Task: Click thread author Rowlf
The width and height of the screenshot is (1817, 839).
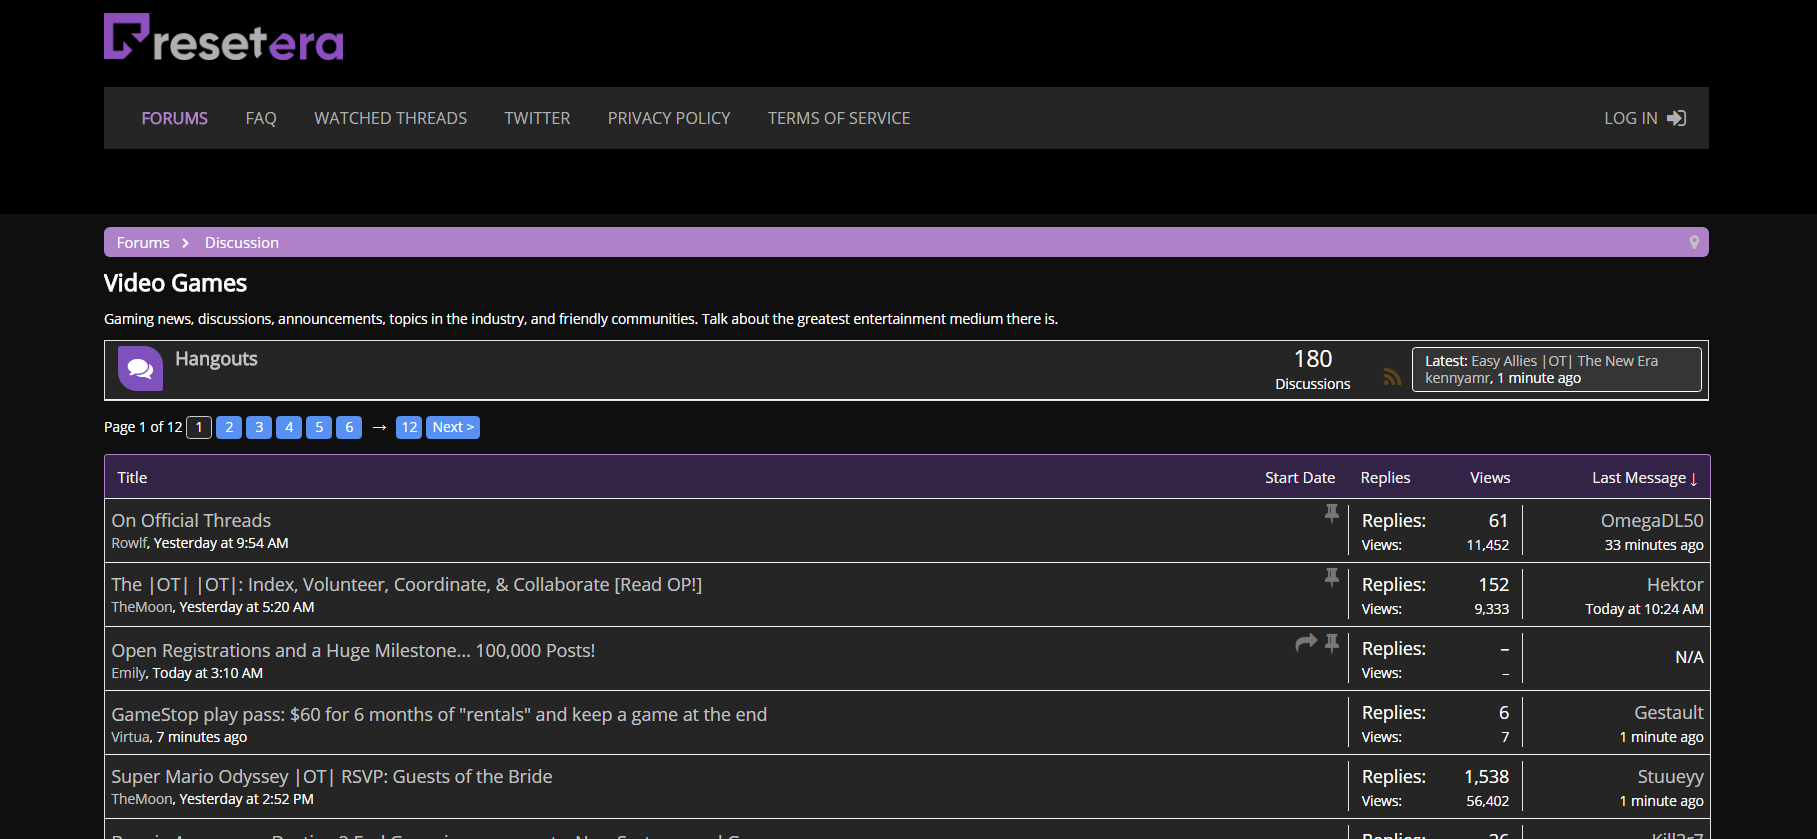Action: [x=130, y=543]
